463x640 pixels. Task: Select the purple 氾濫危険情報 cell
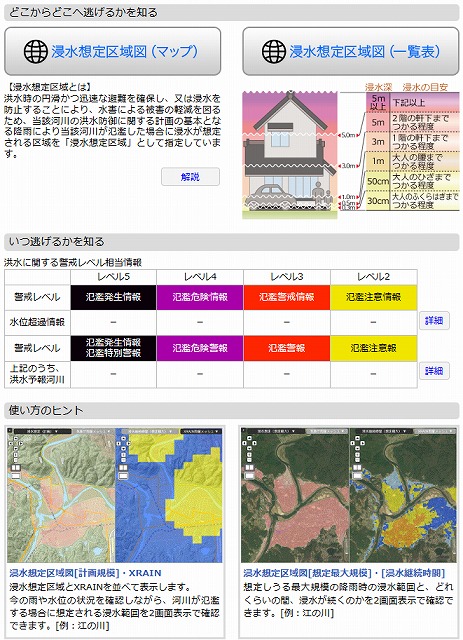pos(200,297)
